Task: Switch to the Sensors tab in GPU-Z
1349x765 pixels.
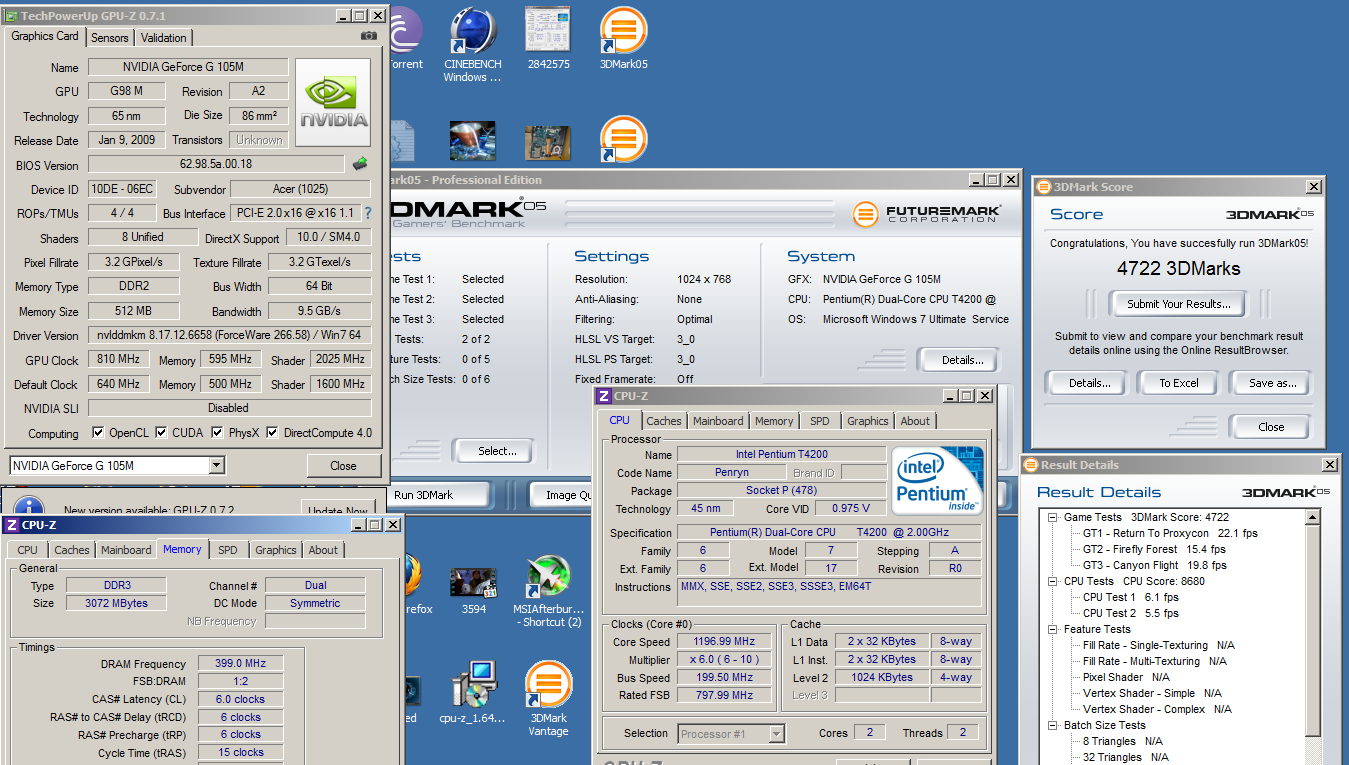Action: coord(110,38)
